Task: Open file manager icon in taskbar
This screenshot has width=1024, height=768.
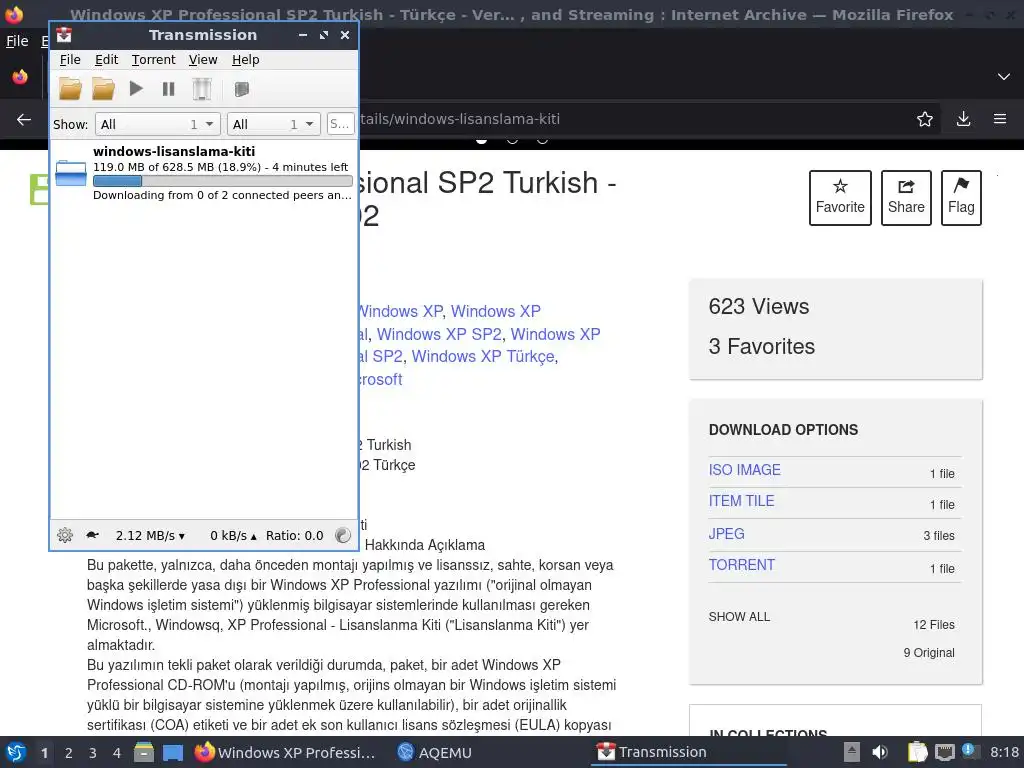Action: 144,752
